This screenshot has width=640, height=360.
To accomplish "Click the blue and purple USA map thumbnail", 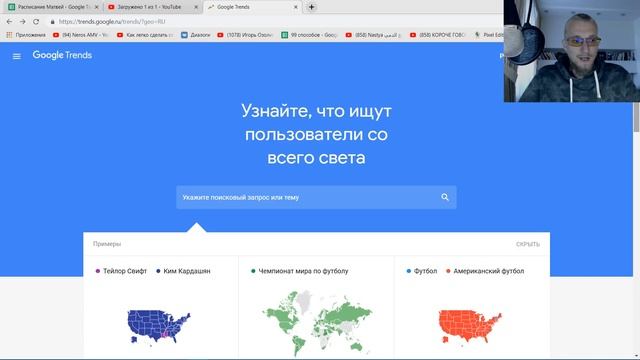I will click(x=159, y=327).
